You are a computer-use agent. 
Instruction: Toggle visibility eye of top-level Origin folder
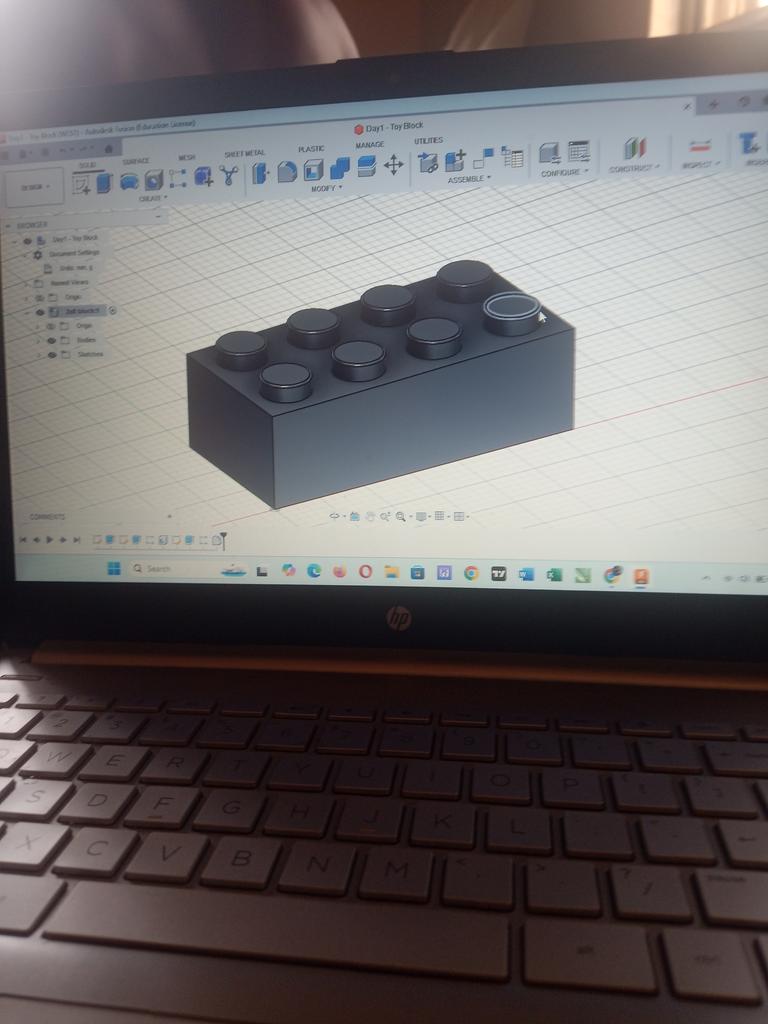click(x=41, y=298)
